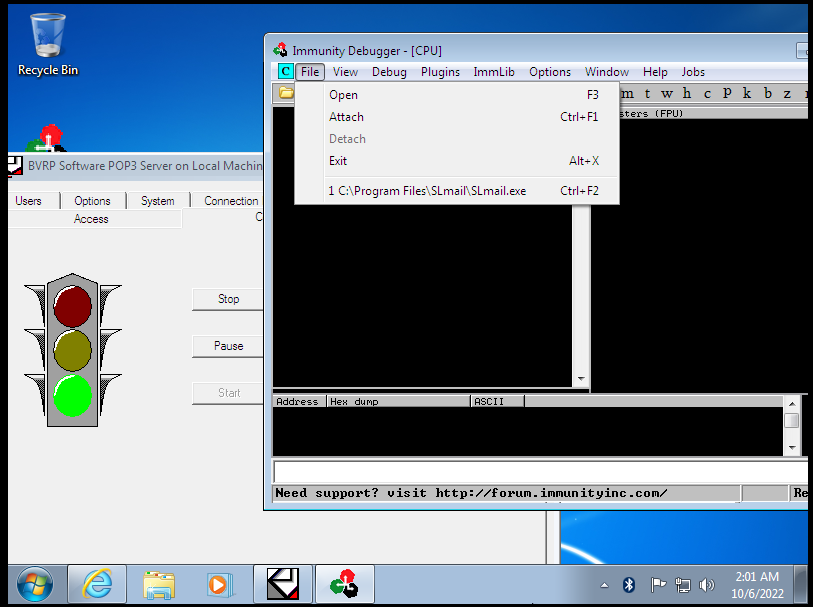813x607 pixels.
Task: Open Windows Explorer from taskbar
Action: click(x=159, y=584)
